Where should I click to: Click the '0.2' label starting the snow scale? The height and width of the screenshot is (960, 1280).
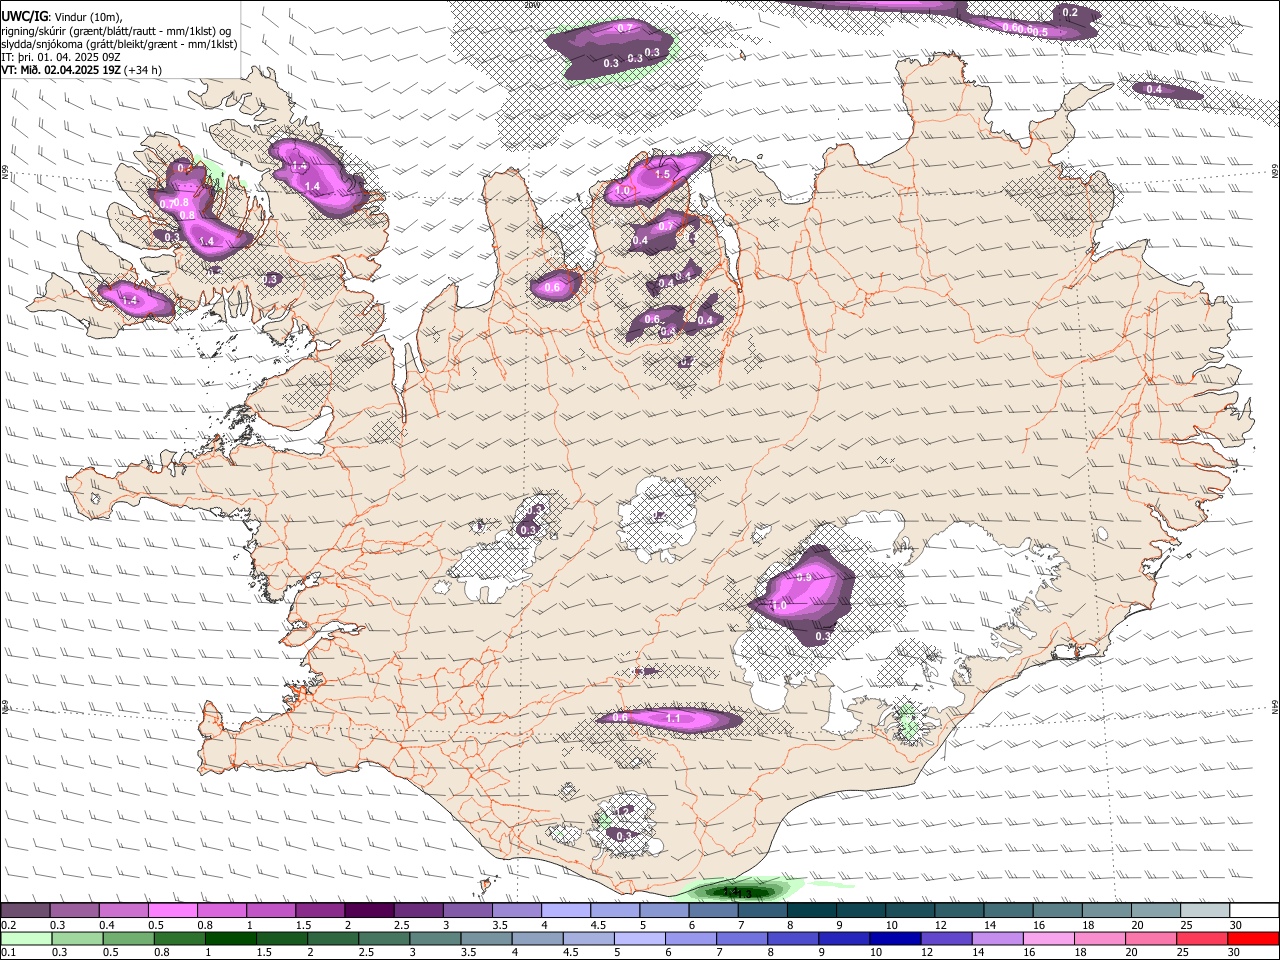coord(7,925)
